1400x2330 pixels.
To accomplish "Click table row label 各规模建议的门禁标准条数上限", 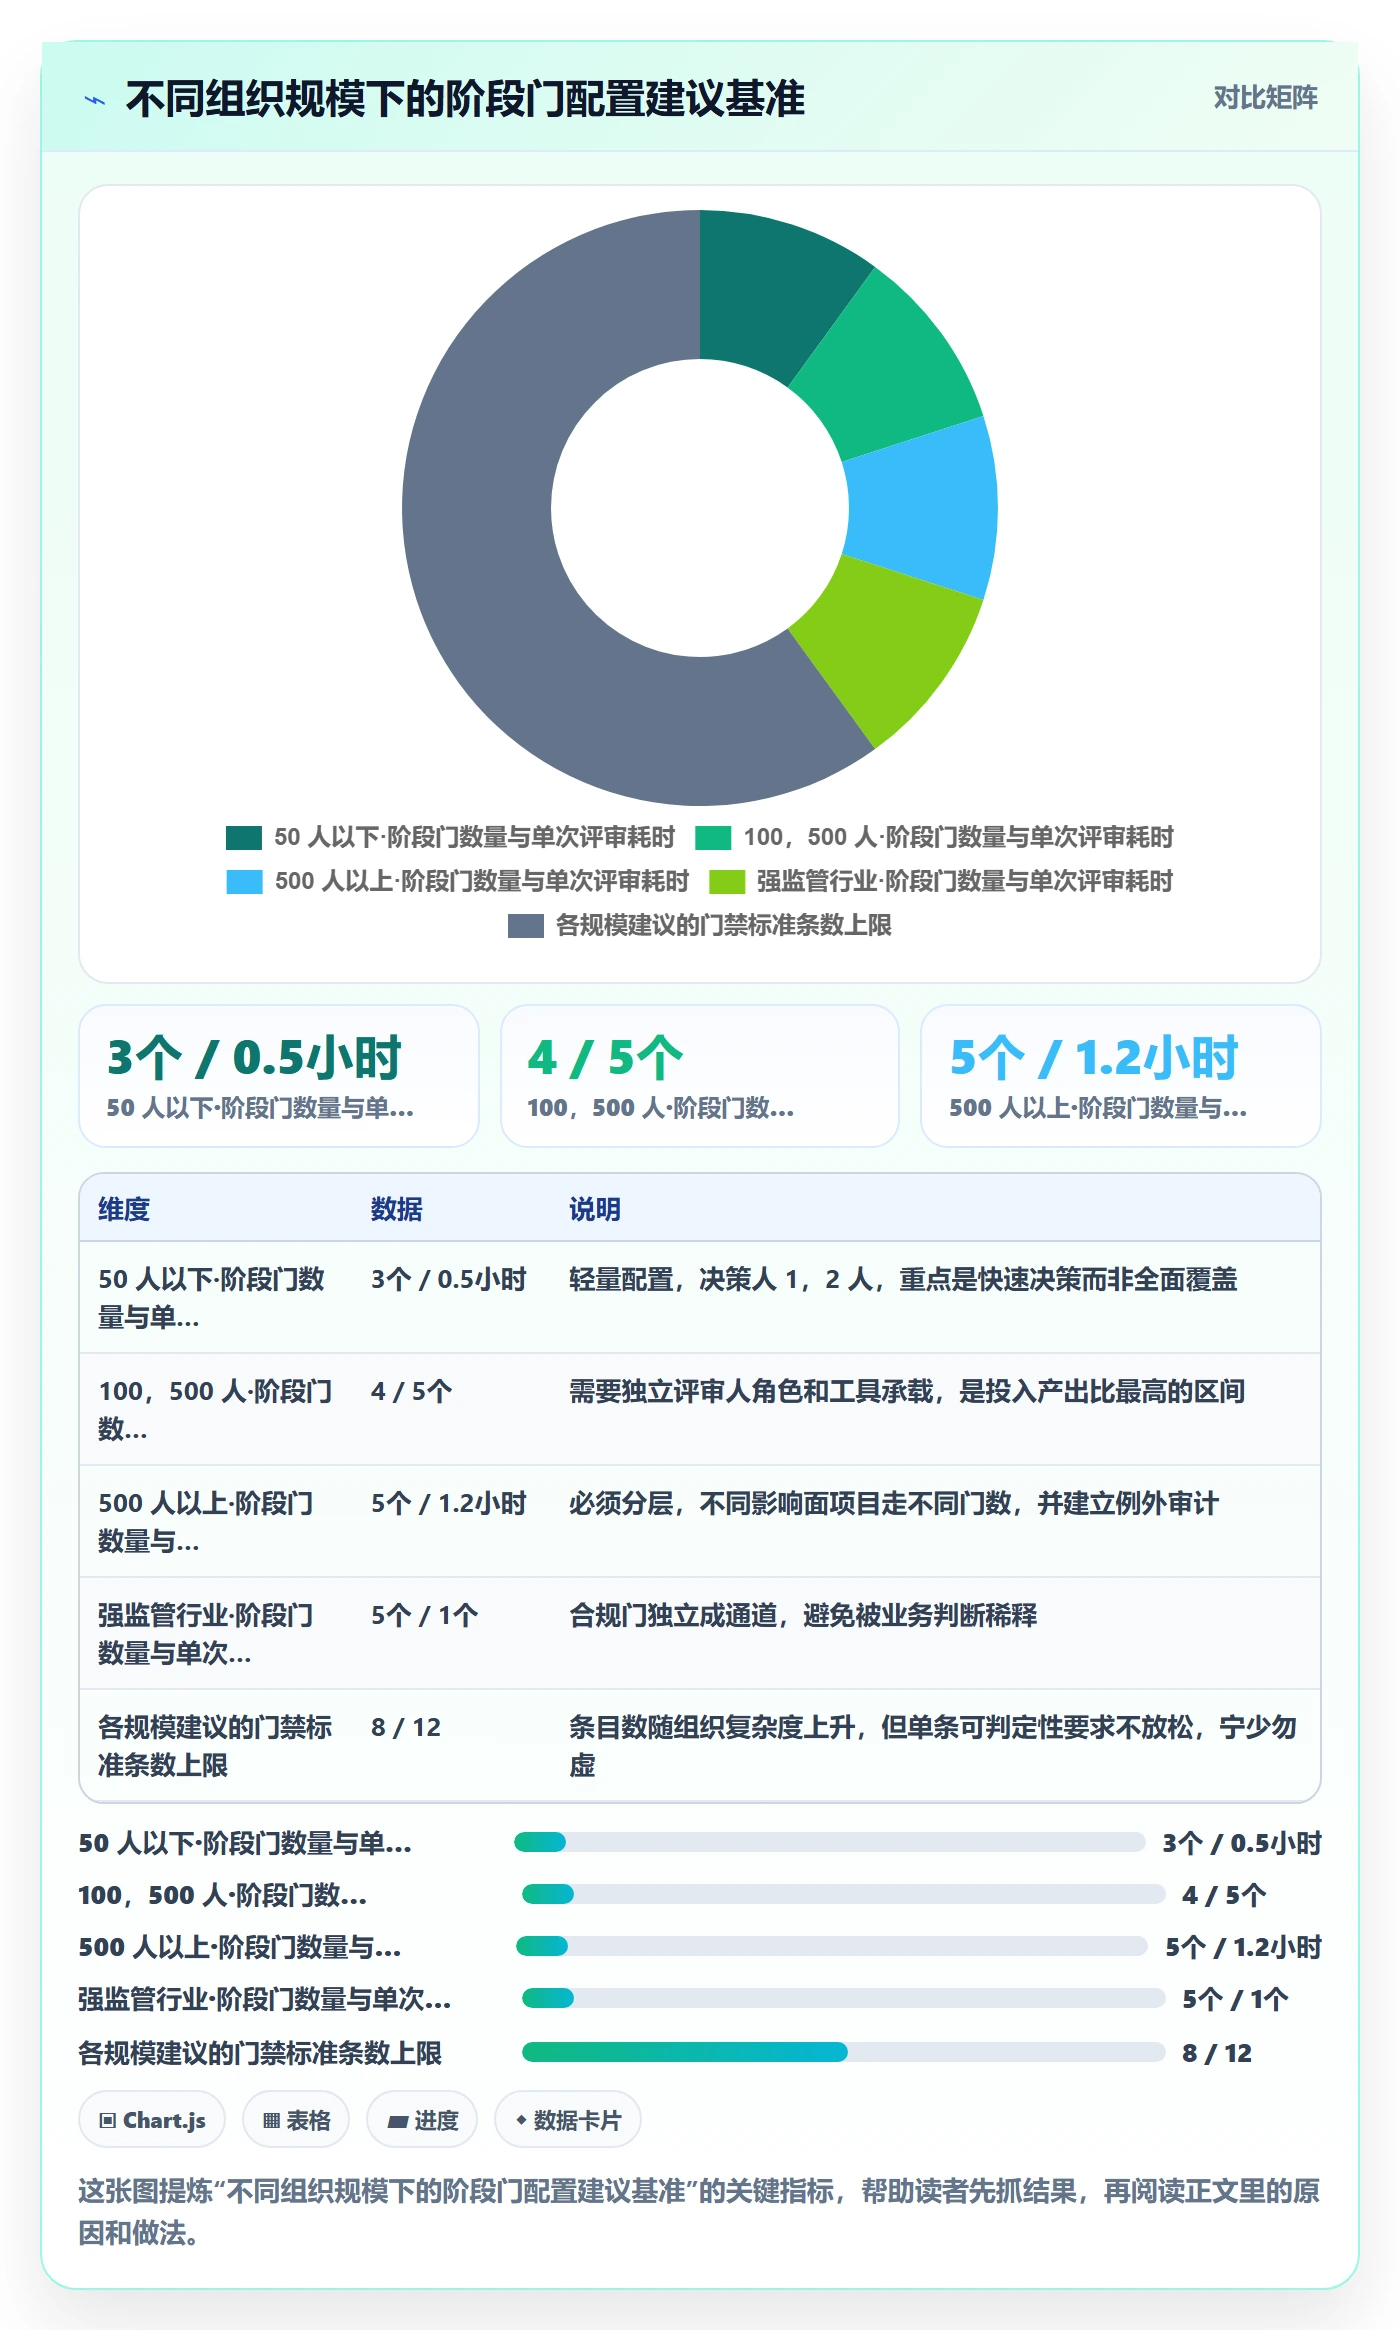I will coord(215,1746).
